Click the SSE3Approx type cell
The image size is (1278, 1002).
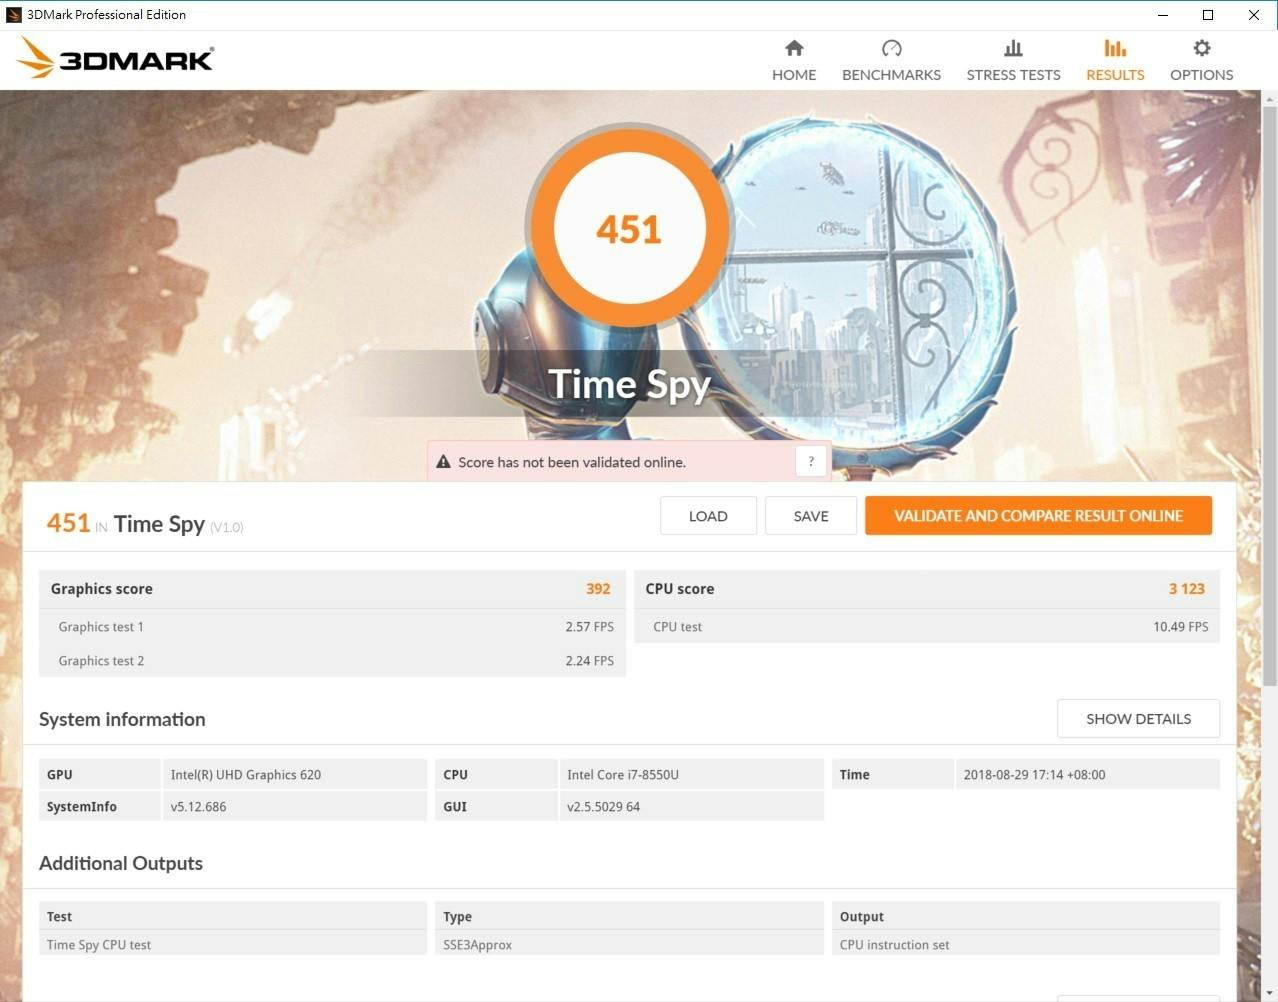477,945
